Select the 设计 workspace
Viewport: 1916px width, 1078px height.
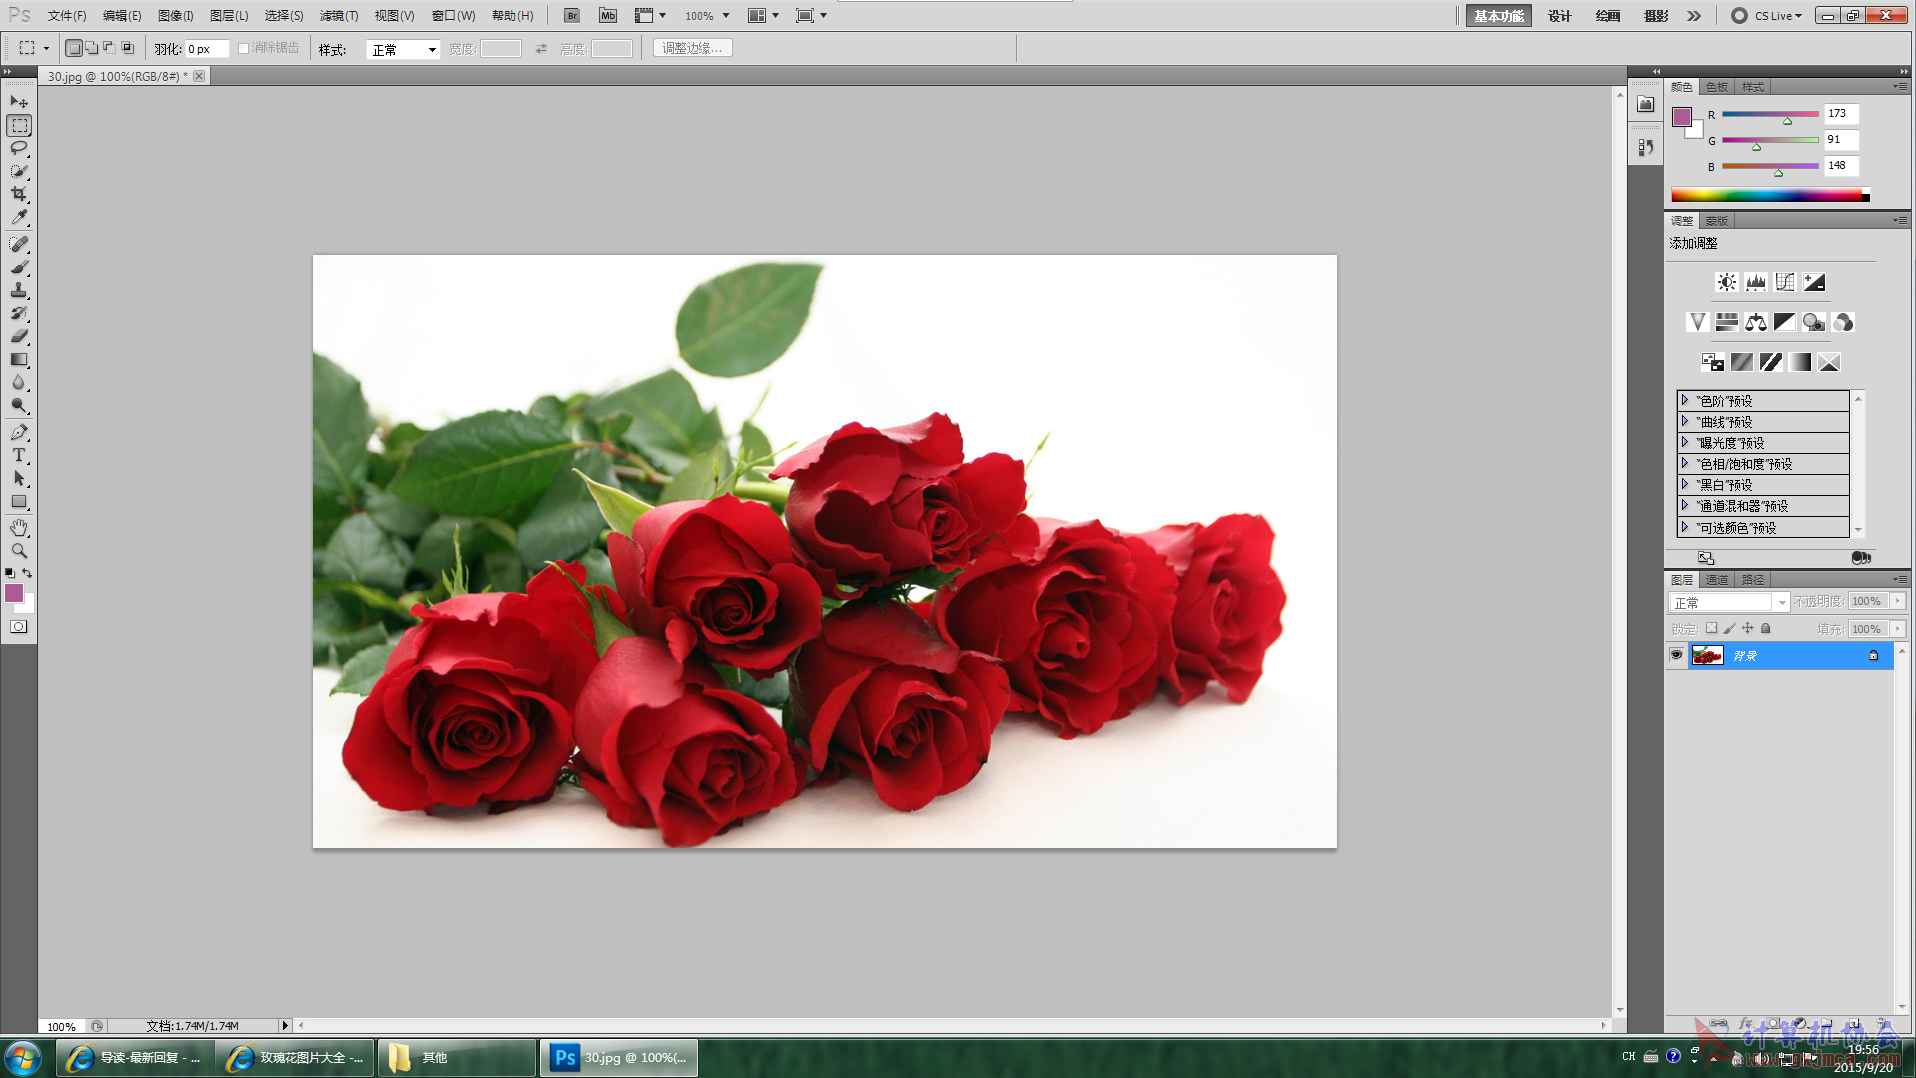[x=1560, y=16]
